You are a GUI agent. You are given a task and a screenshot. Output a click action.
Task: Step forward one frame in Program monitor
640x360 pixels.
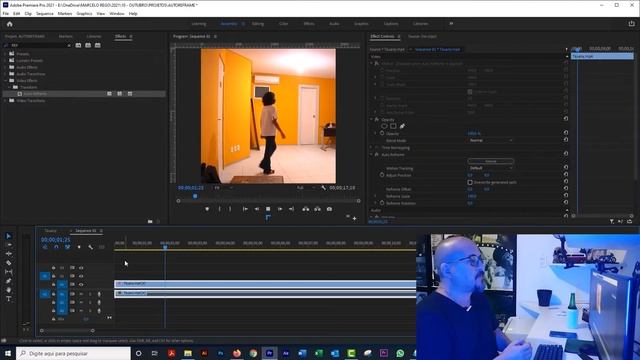pos(280,209)
